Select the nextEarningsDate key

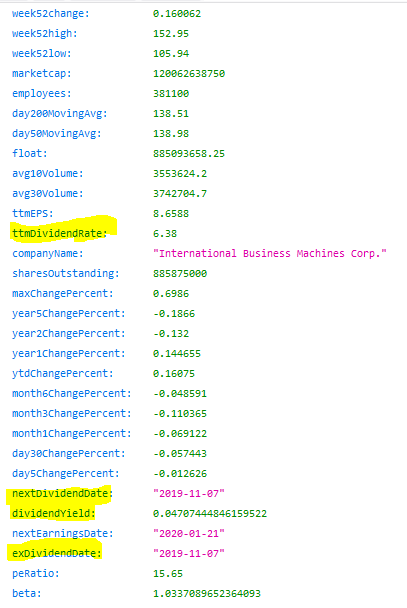point(63,533)
